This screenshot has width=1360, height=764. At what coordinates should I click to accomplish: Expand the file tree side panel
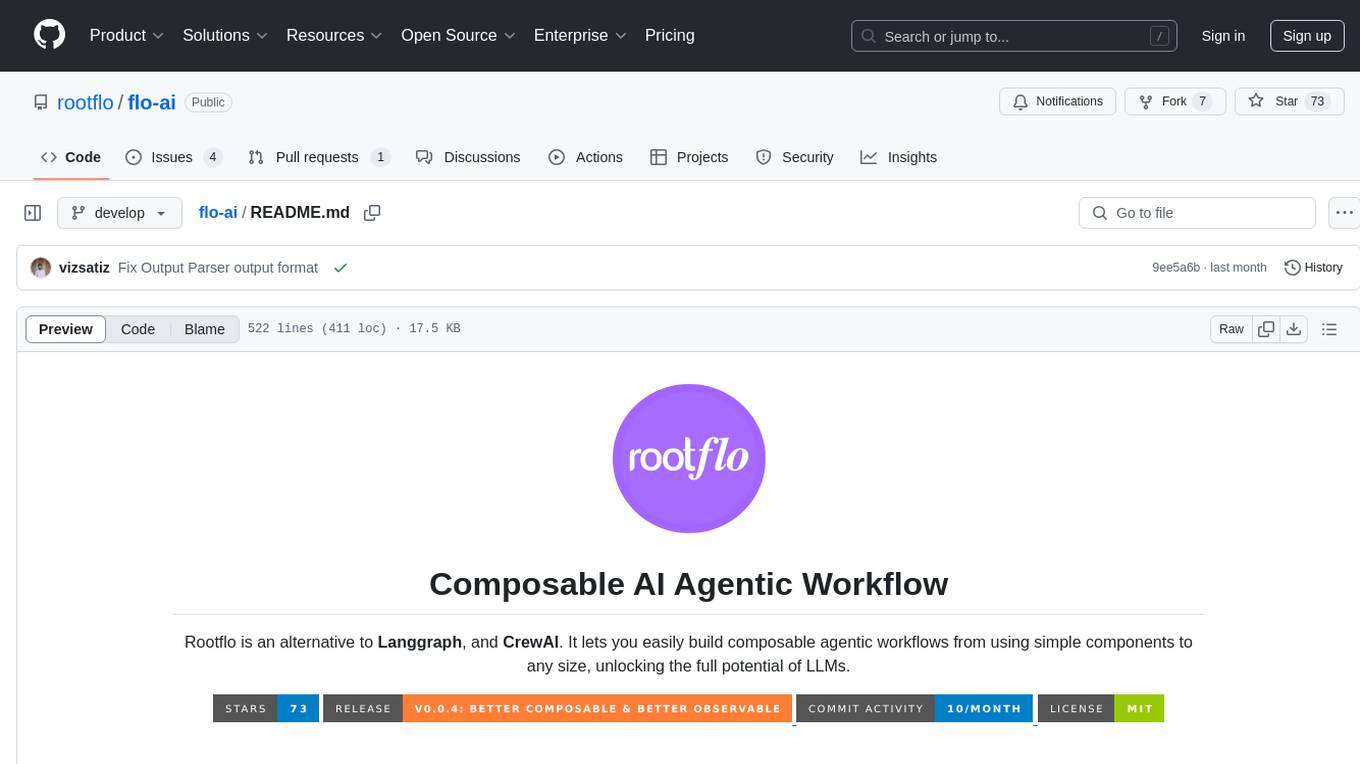click(33, 213)
